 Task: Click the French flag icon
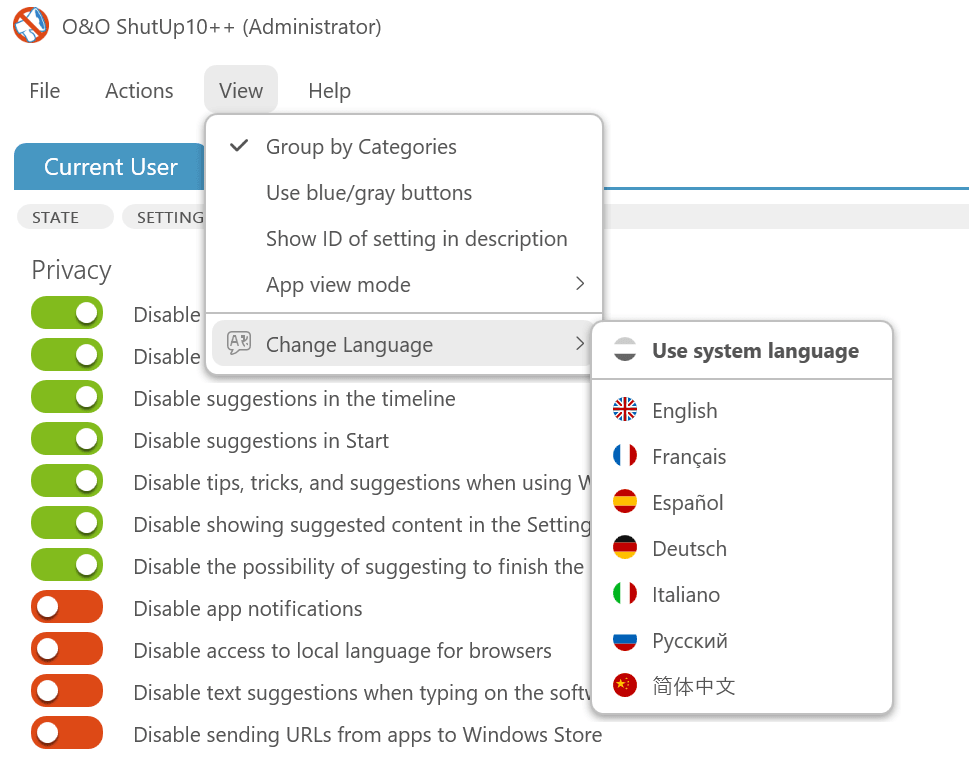[625, 455]
